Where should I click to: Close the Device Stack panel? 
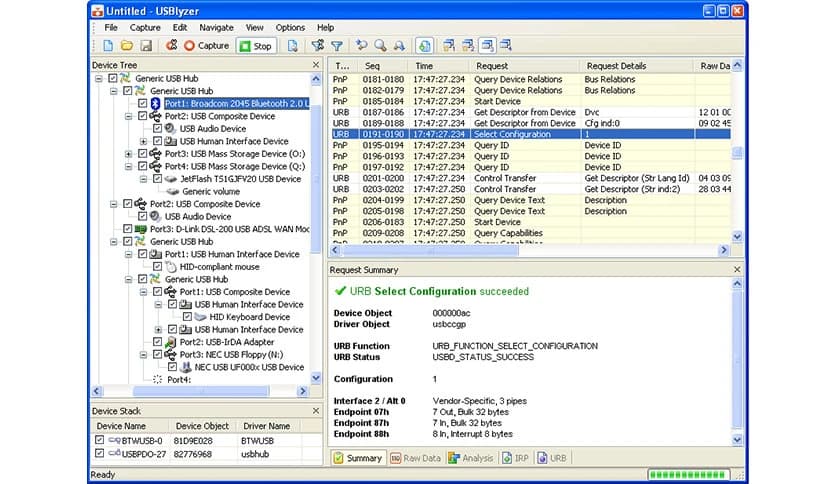coord(315,410)
